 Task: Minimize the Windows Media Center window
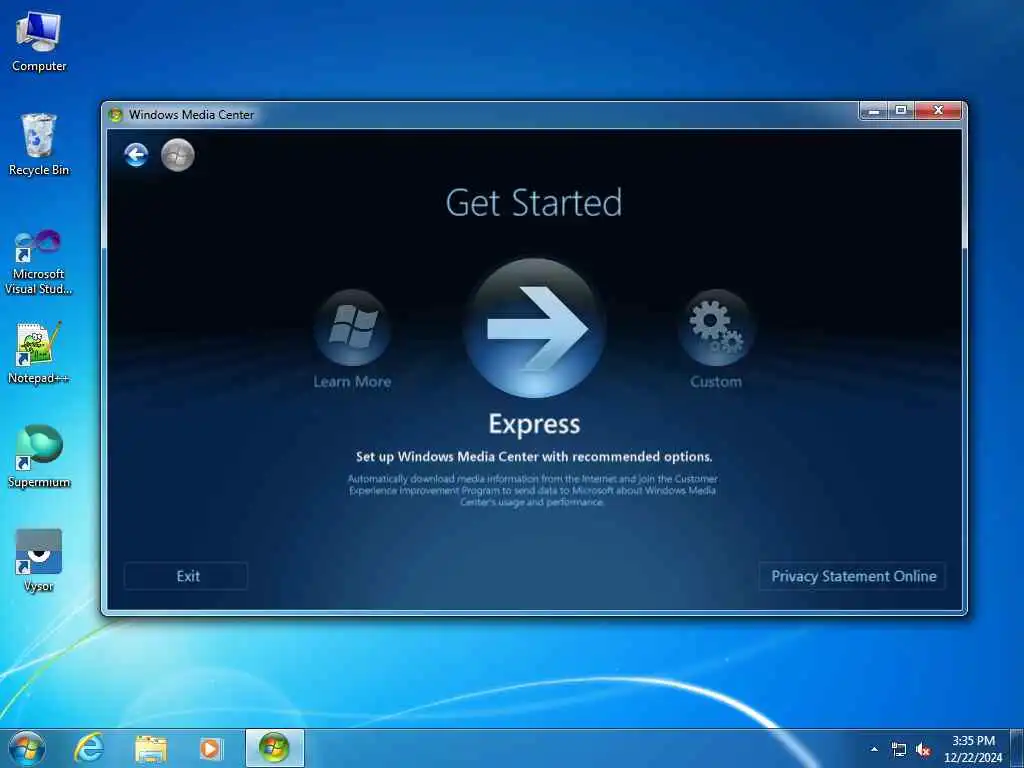tap(874, 111)
